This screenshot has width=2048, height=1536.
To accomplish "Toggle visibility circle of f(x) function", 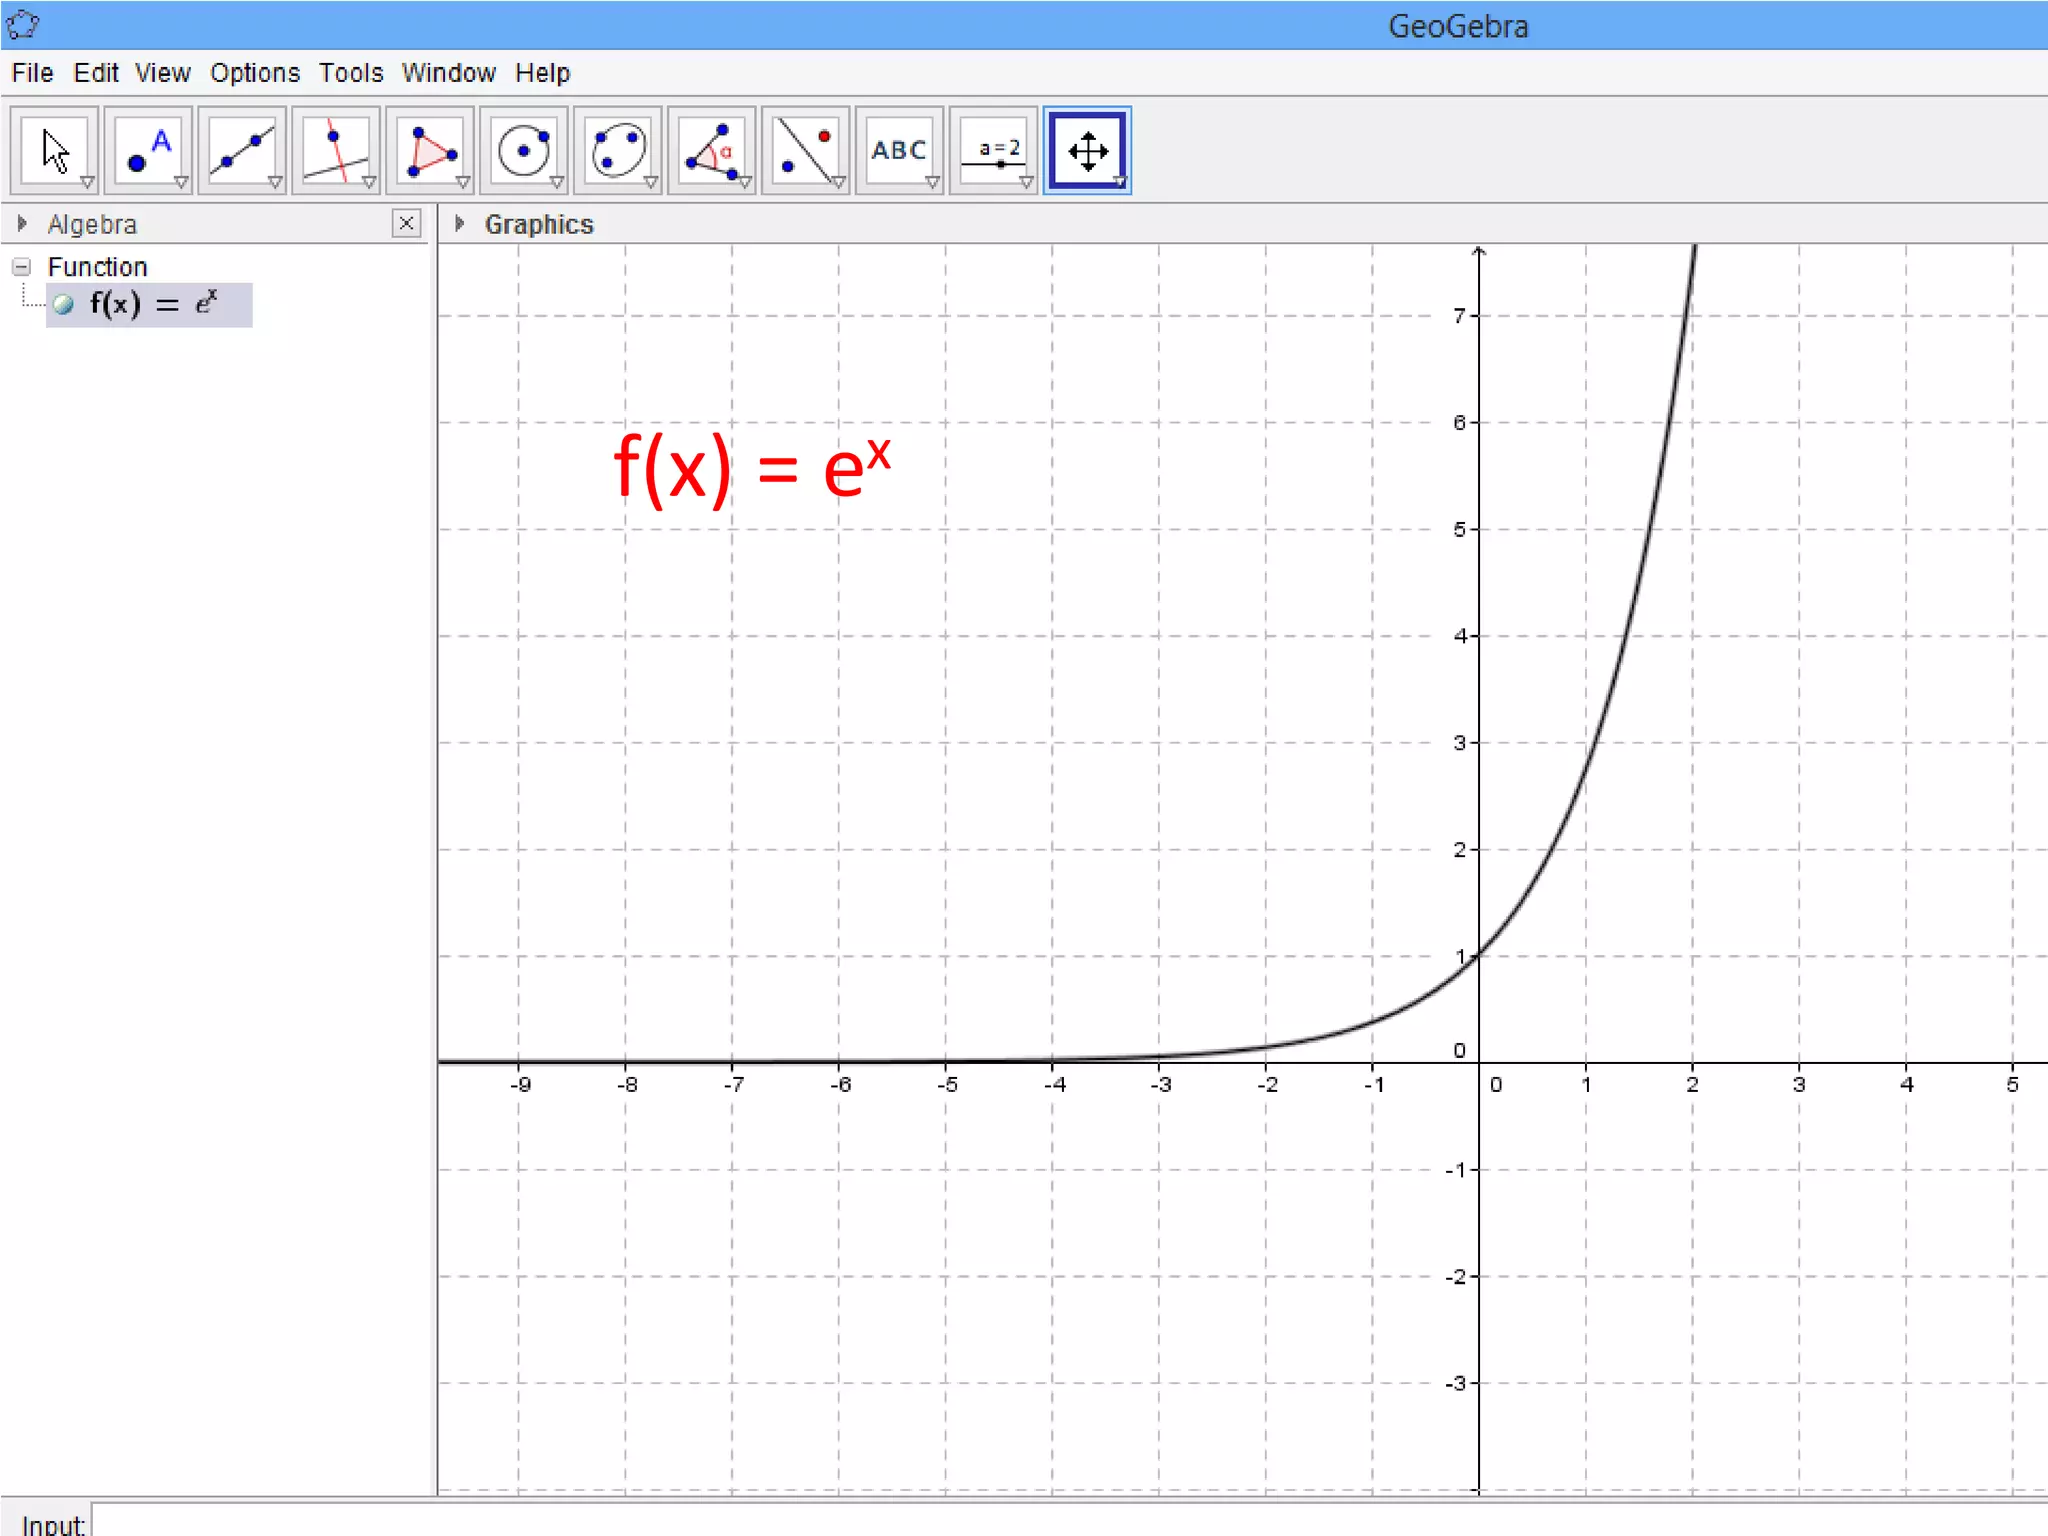I will pyautogui.click(x=64, y=305).
